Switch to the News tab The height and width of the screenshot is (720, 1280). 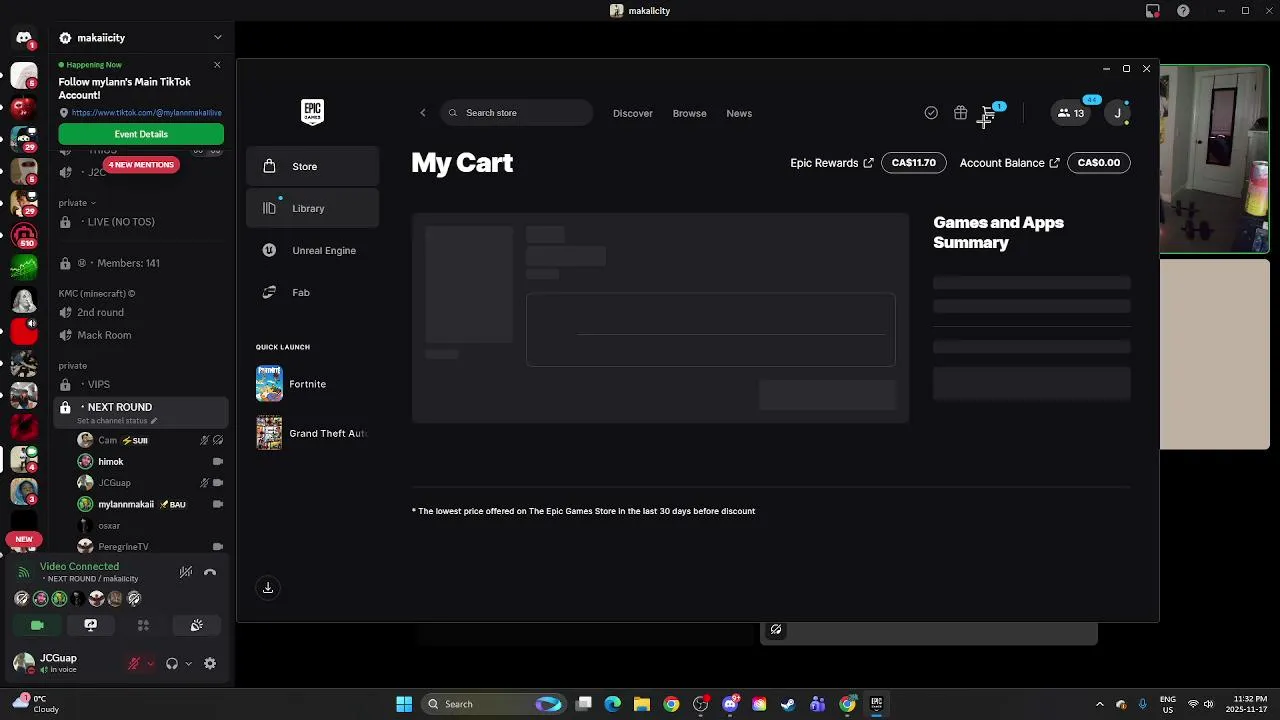point(739,113)
